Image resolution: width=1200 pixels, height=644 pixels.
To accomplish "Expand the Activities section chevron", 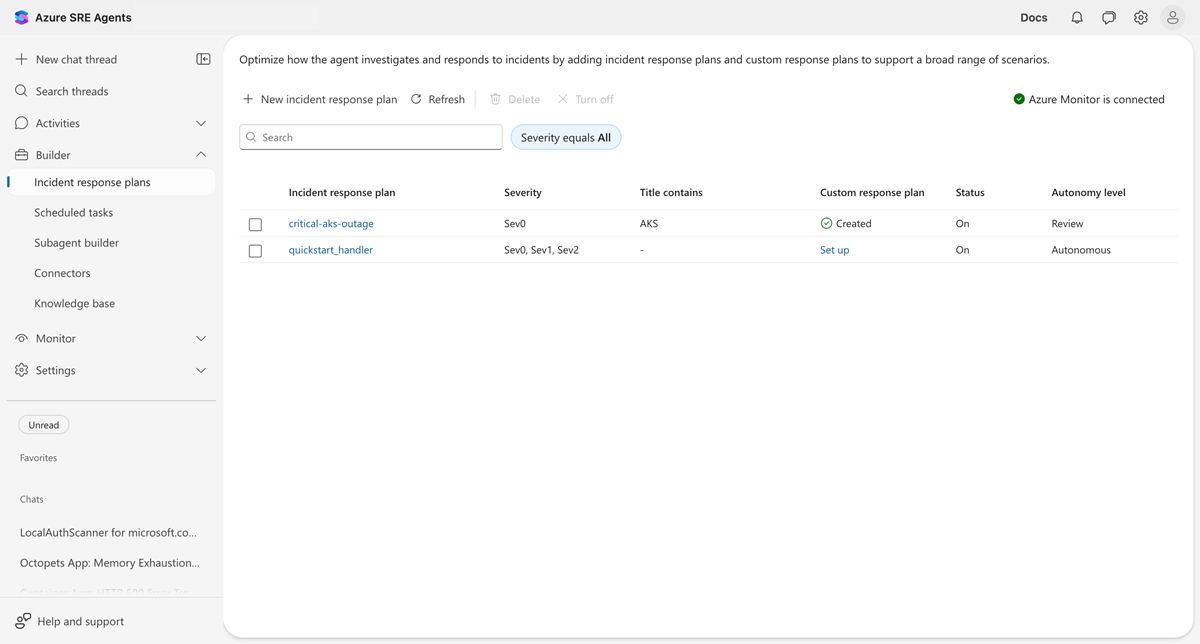I will tap(201, 123).
